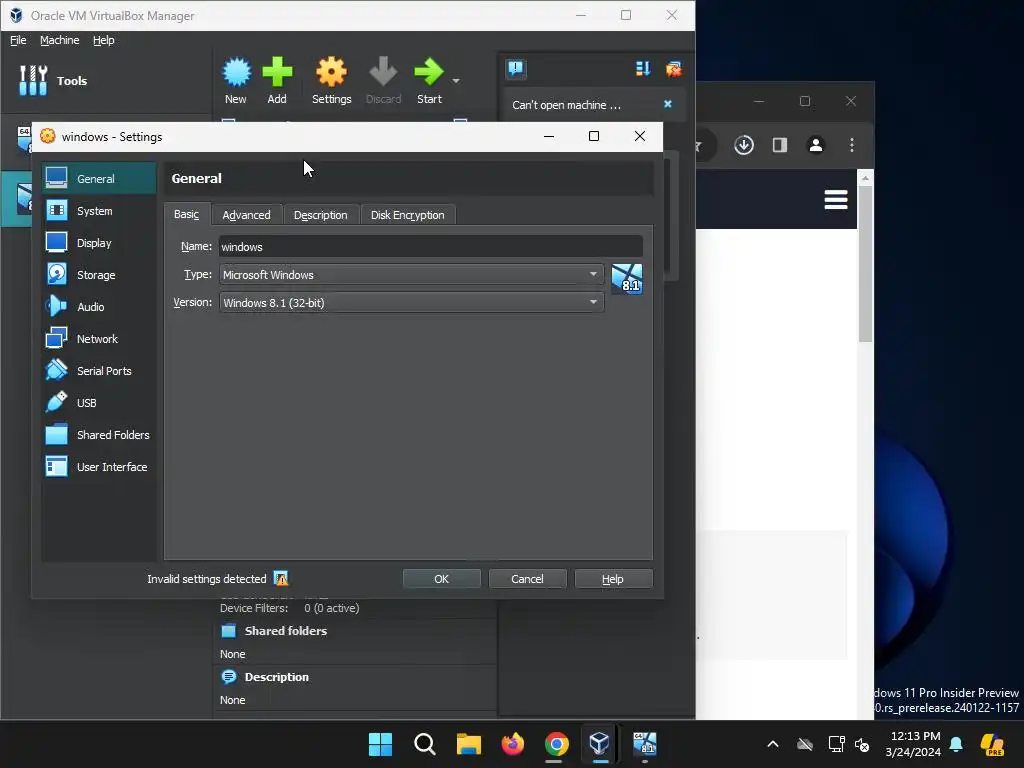Click the browser downloads icon

(x=744, y=145)
